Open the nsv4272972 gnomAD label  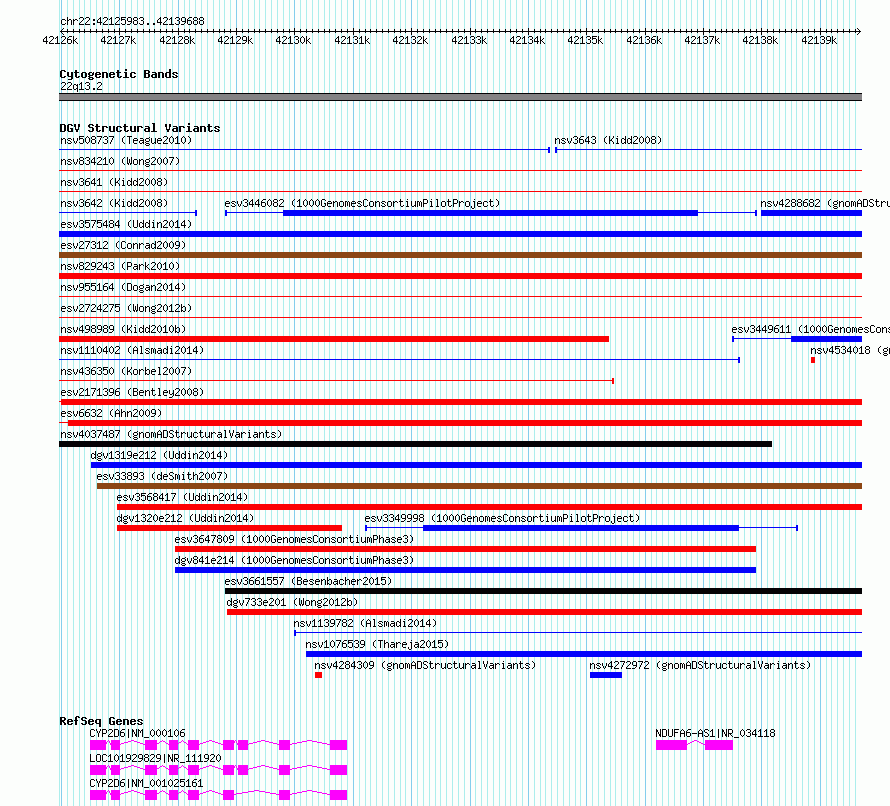point(700,665)
